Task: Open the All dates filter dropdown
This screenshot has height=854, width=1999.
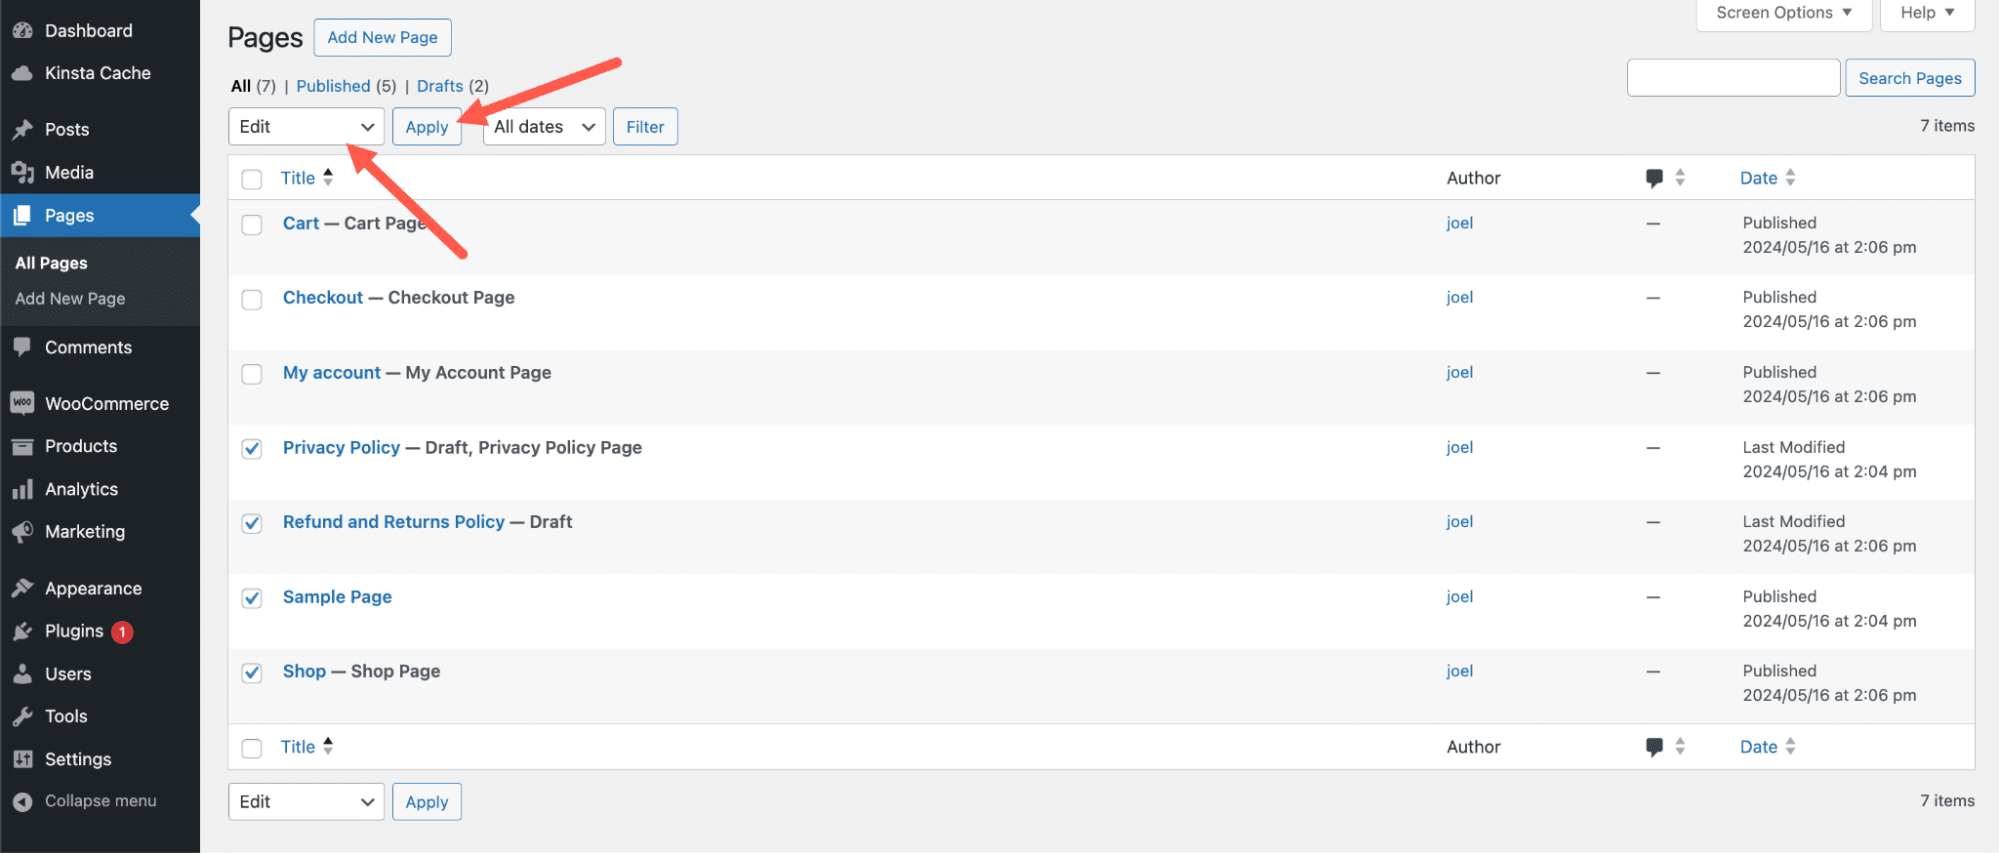Action: pos(544,127)
